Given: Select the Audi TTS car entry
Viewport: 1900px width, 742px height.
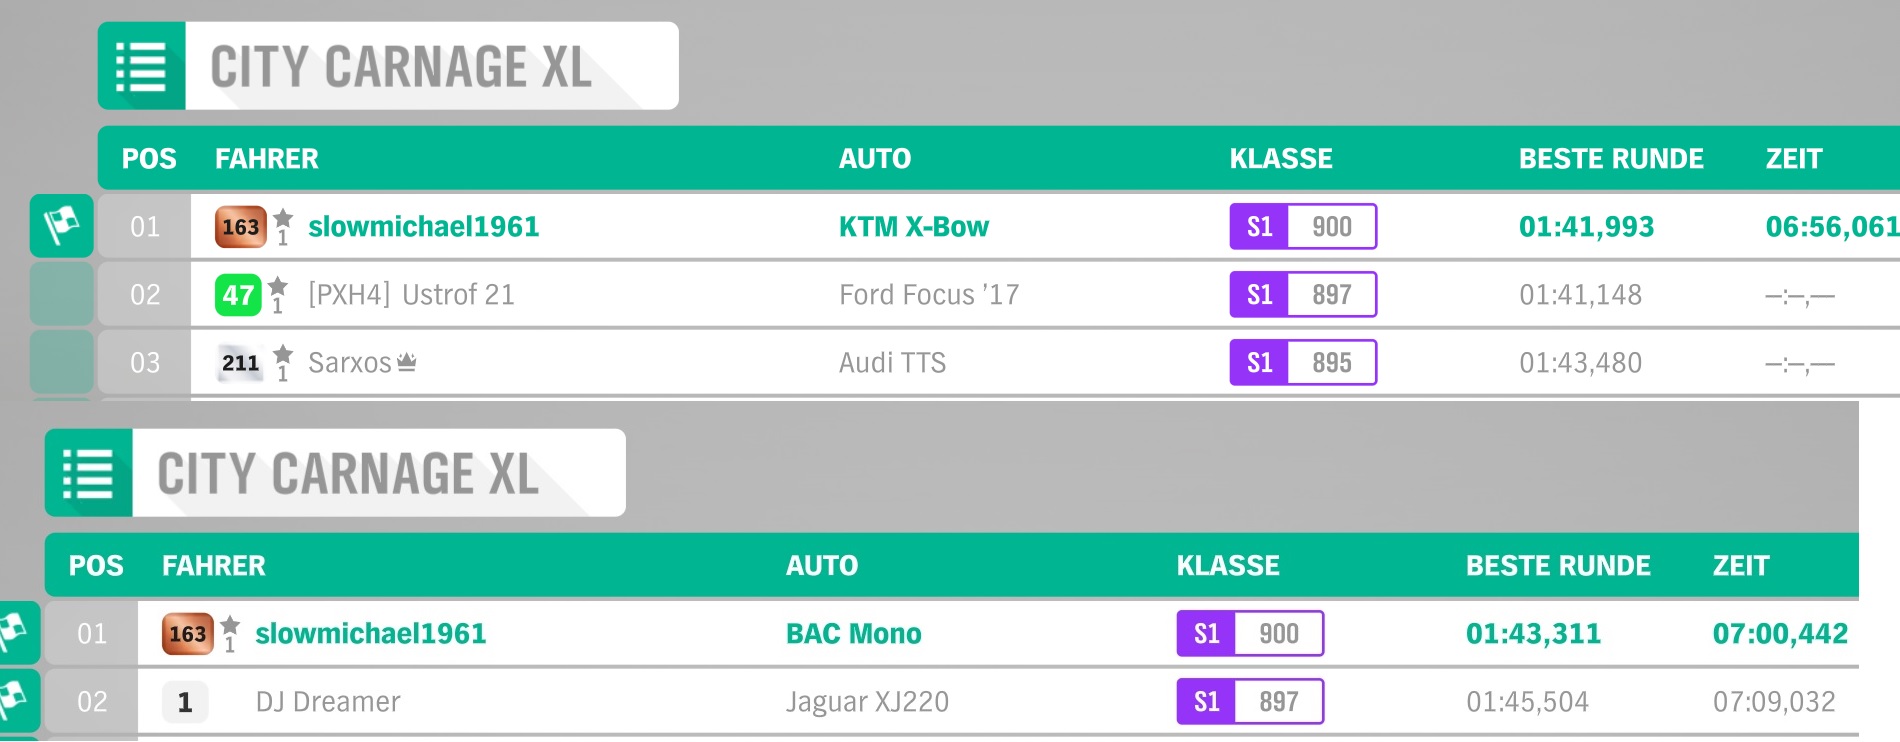Looking at the screenshot, I should click(x=892, y=363).
